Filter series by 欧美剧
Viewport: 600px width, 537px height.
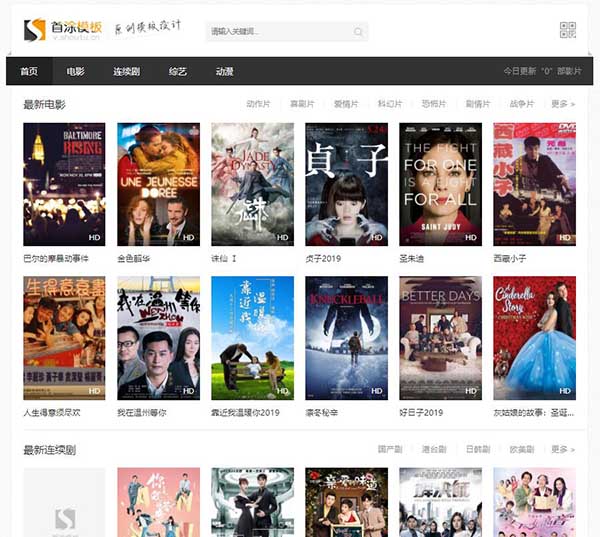point(522,449)
